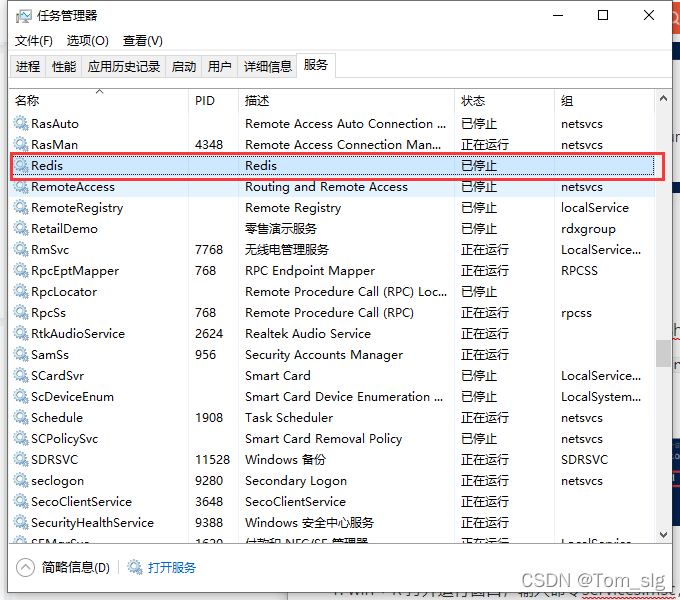Click the Windows 安全中心服务 description
This screenshot has width=680, height=600.
pos(309,523)
